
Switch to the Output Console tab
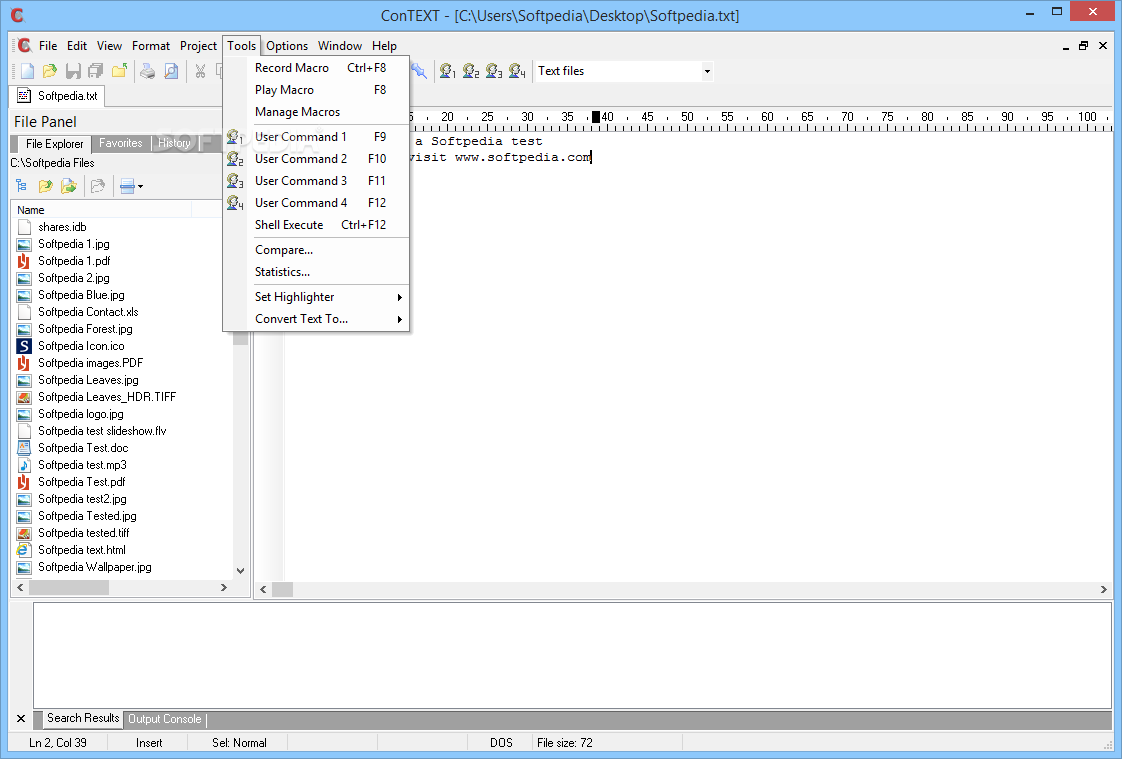tap(165, 719)
